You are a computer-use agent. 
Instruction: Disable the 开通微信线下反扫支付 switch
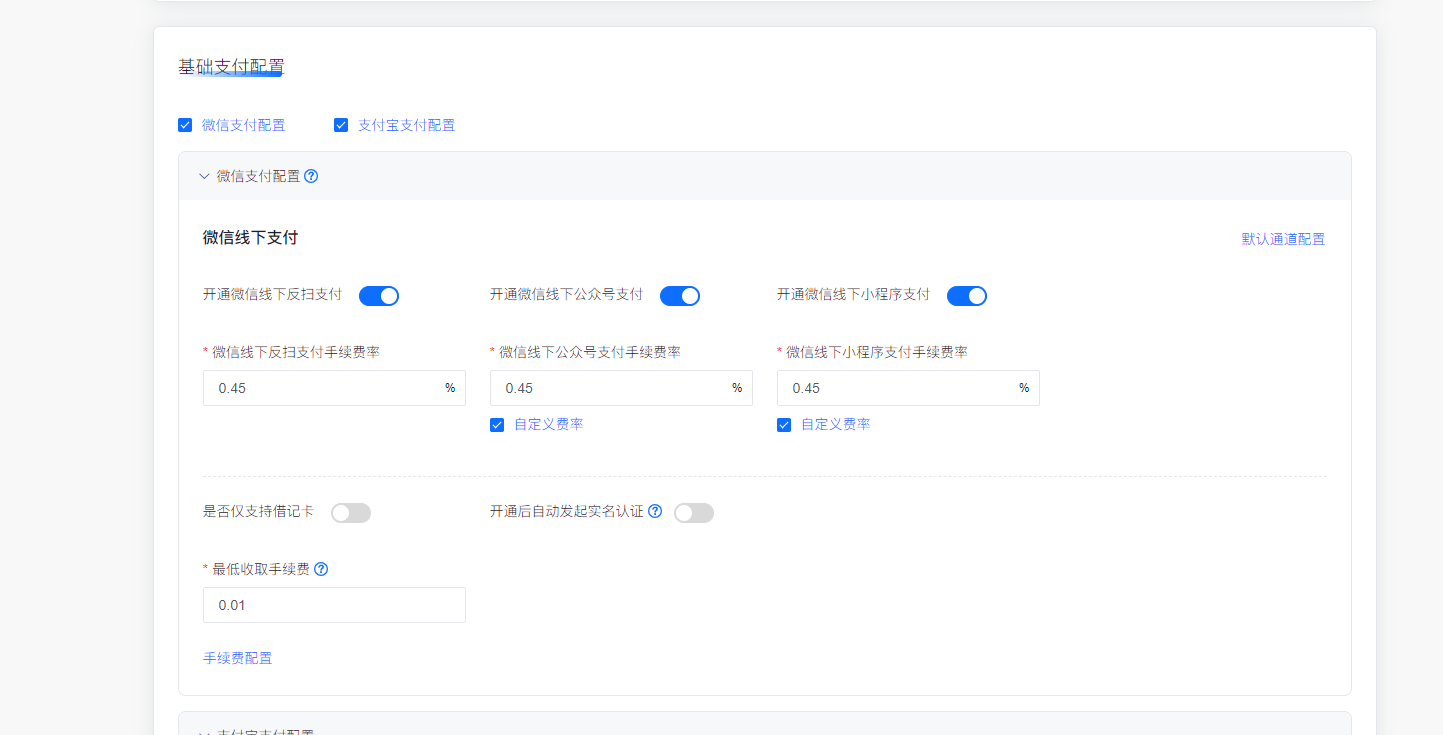pos(379,295)
